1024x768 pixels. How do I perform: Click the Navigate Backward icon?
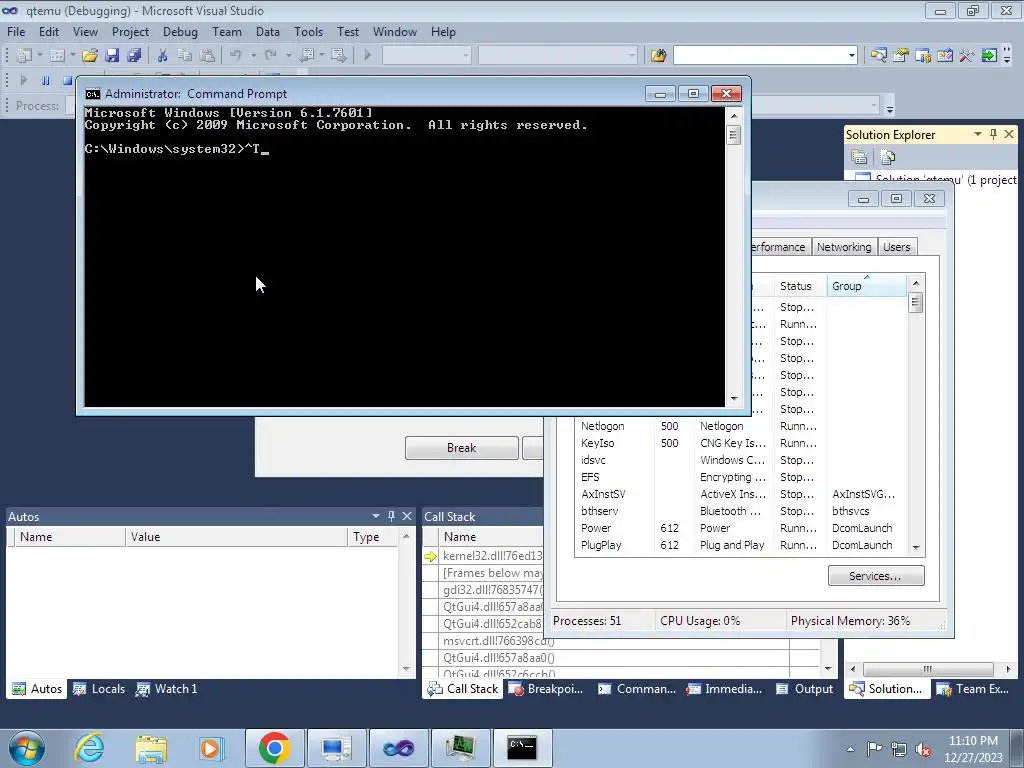click(307, 56)
